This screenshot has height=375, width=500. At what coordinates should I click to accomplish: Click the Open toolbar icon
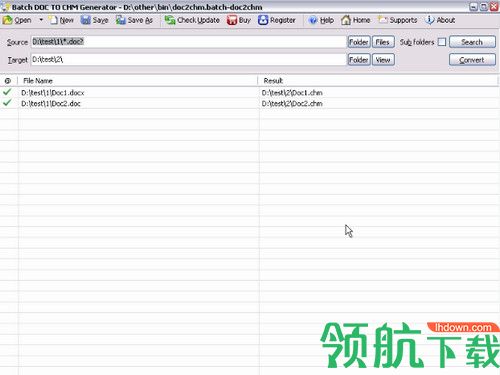(x=17, y=20)
